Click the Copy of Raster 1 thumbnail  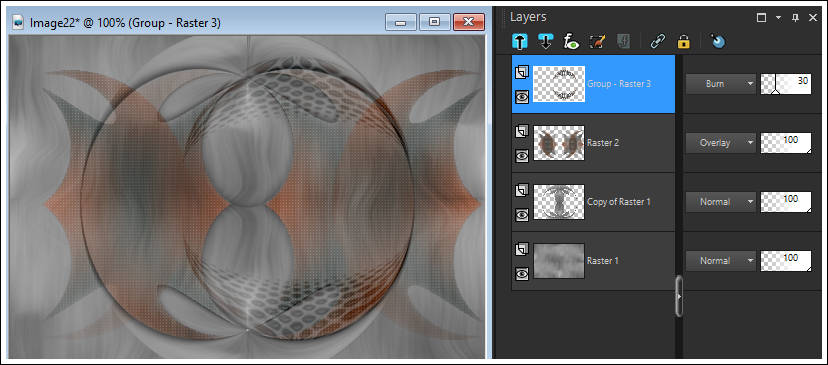click(559, 202)
